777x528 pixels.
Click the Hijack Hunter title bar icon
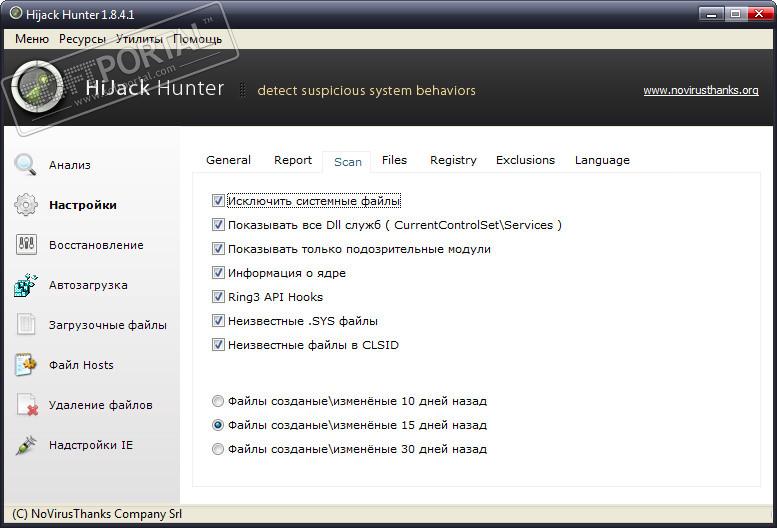(16, 14)
